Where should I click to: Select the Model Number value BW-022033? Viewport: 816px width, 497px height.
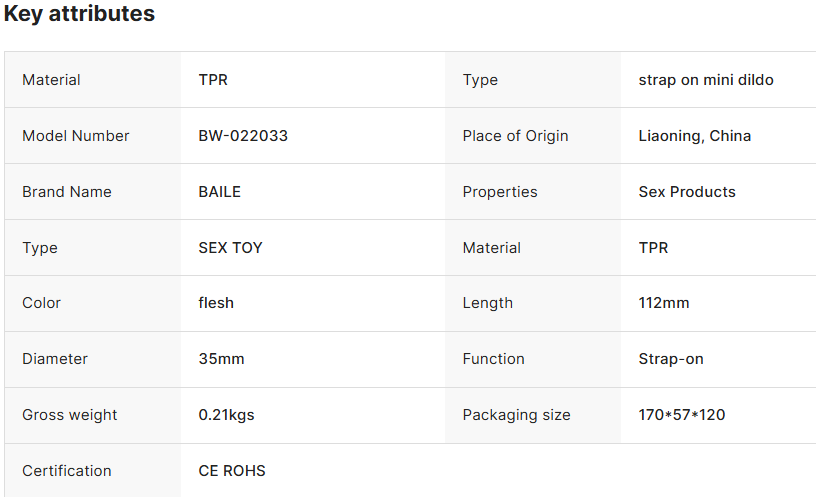(x=243, y=136)
